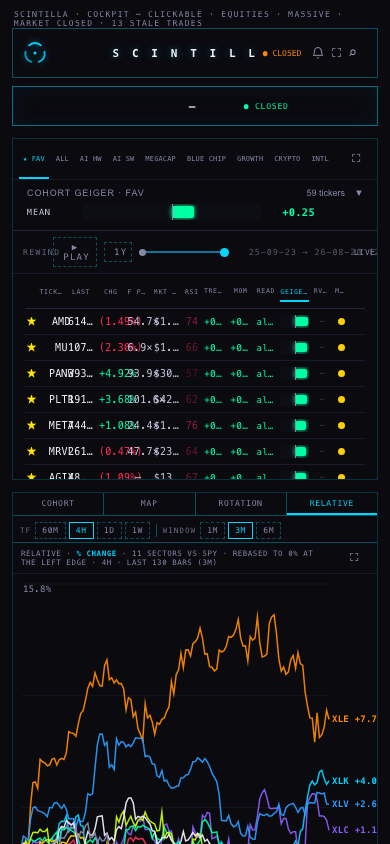The height and width of the screenshot is (844, 390).
Task: Click the gray rewind slider start handle
Action: (143, 252)
